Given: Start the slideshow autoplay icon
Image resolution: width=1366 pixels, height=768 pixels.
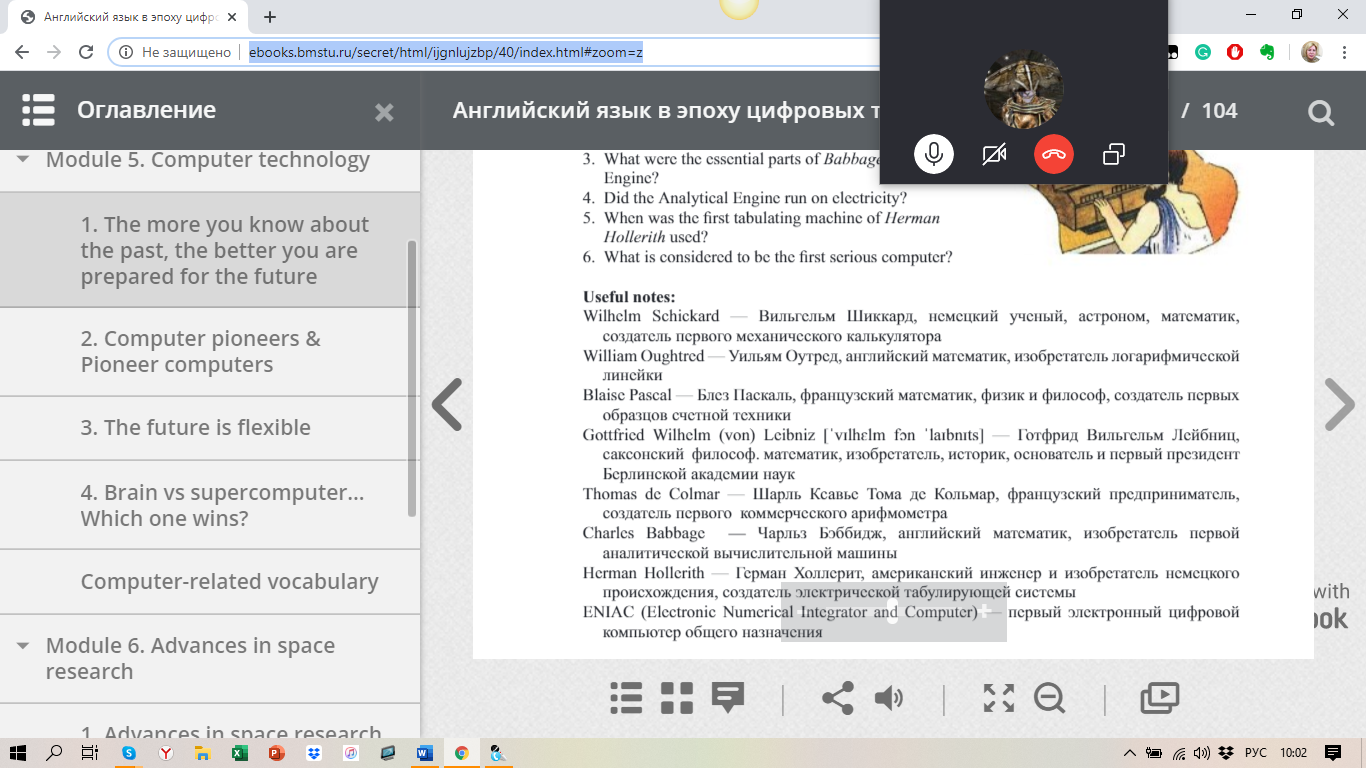Looking at the screenshot, I should pyautogui.click(x=1160, y=697).
